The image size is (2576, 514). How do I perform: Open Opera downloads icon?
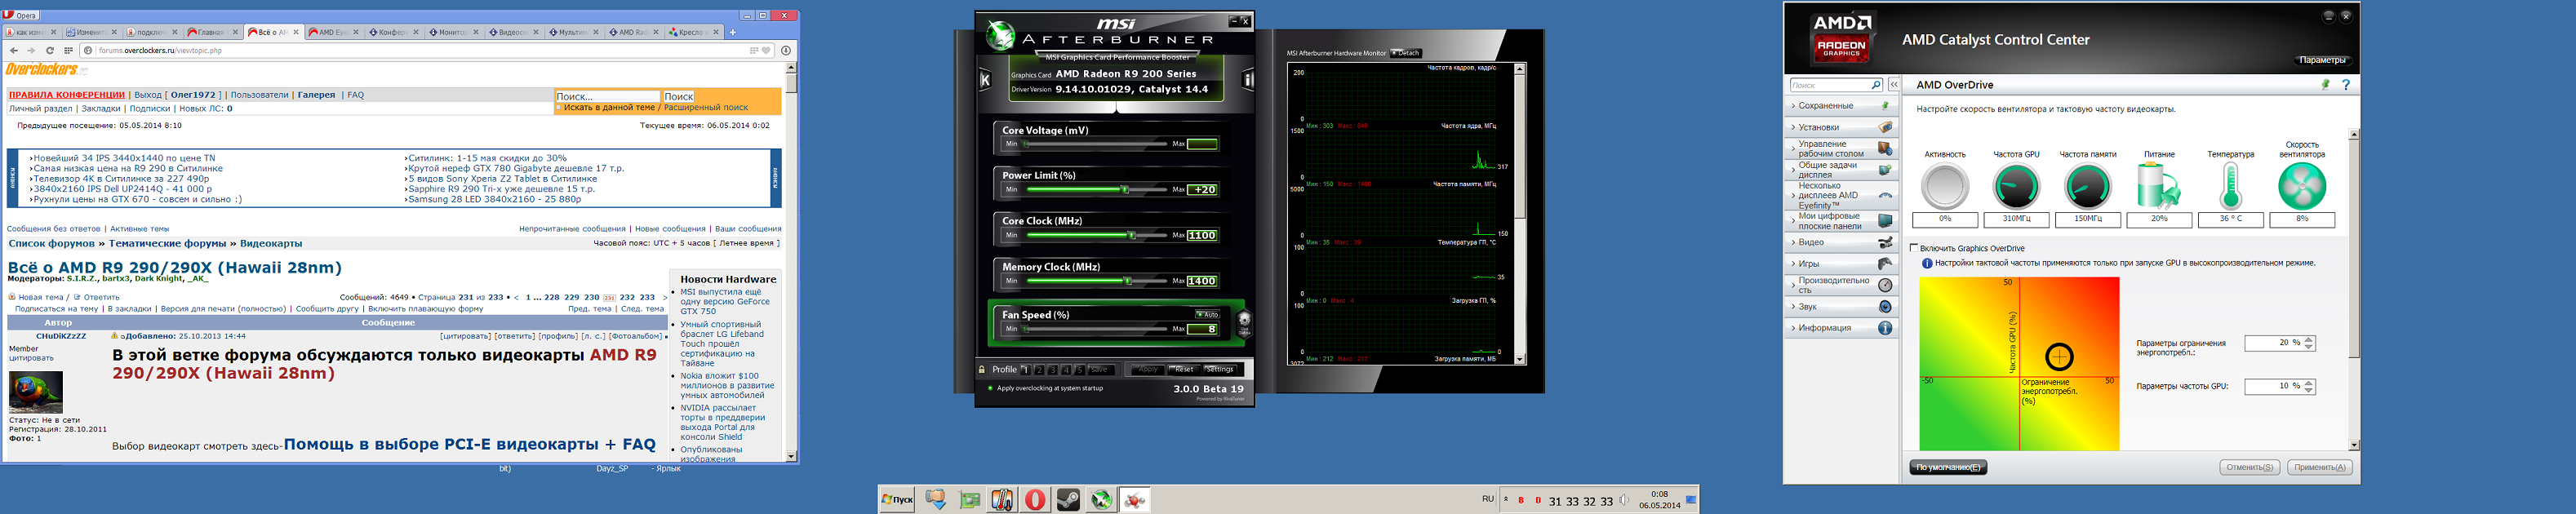click(786, 50)
